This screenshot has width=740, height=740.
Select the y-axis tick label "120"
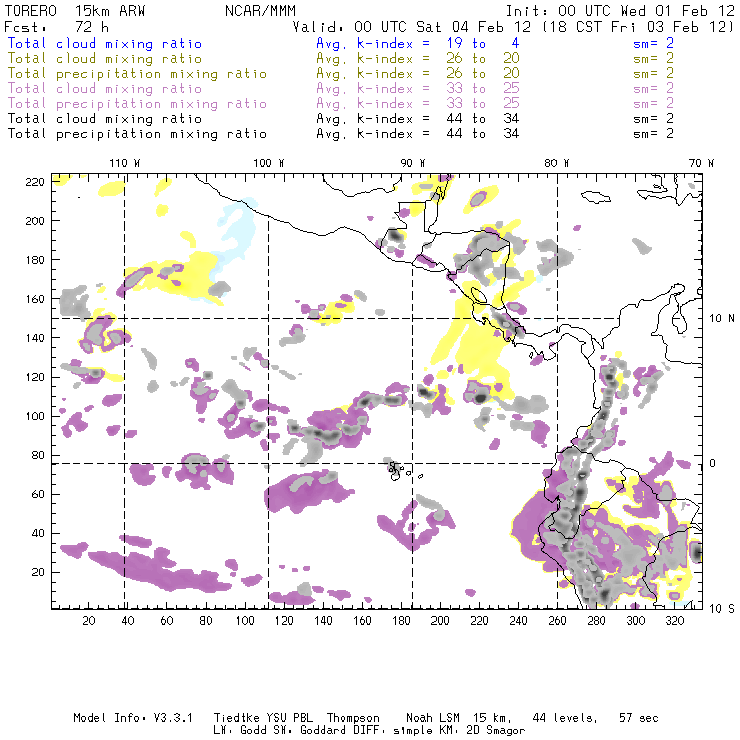coord(35,377)
